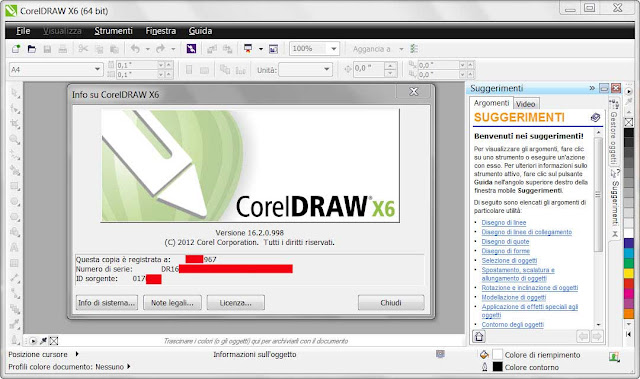Click the Save disk icon
Screen dimensions: 640x379
47,49
